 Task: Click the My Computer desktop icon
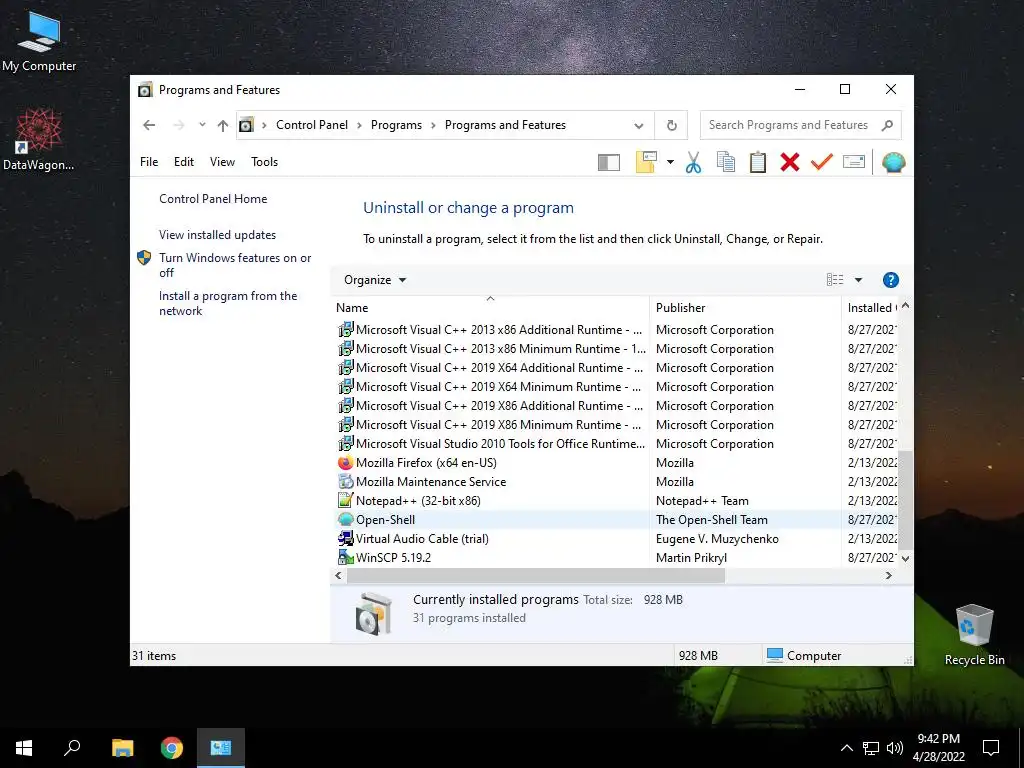(39, 41)
